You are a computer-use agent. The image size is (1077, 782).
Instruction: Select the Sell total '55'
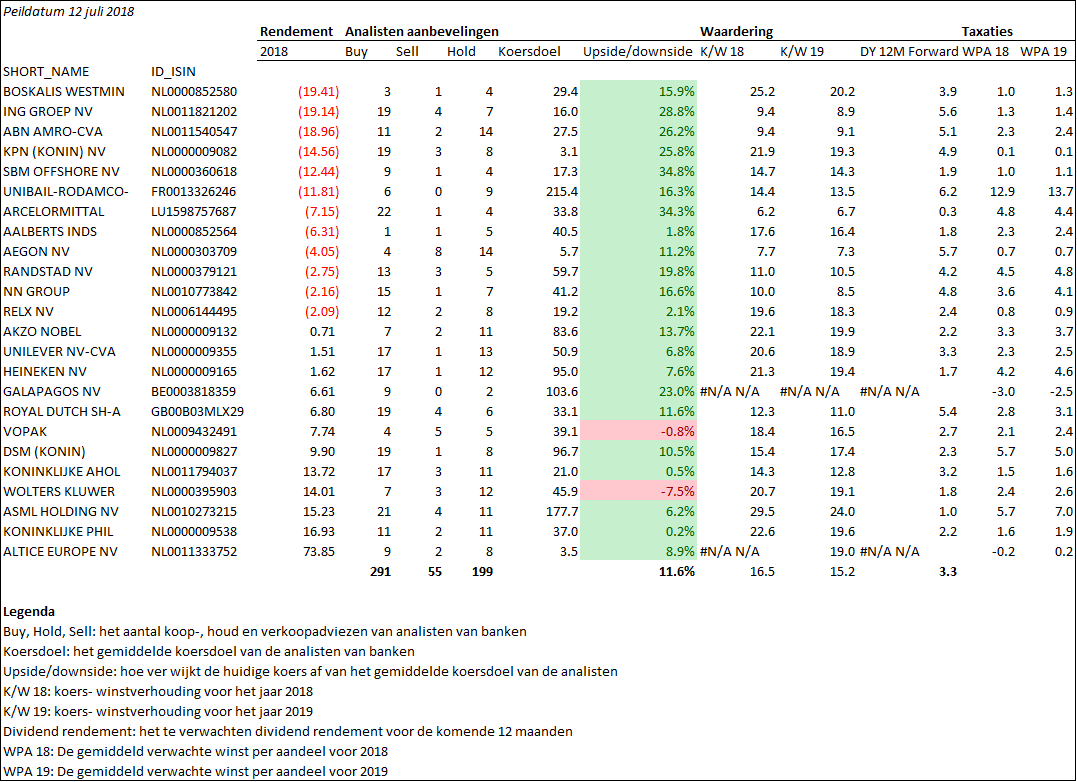coord(434,571)
